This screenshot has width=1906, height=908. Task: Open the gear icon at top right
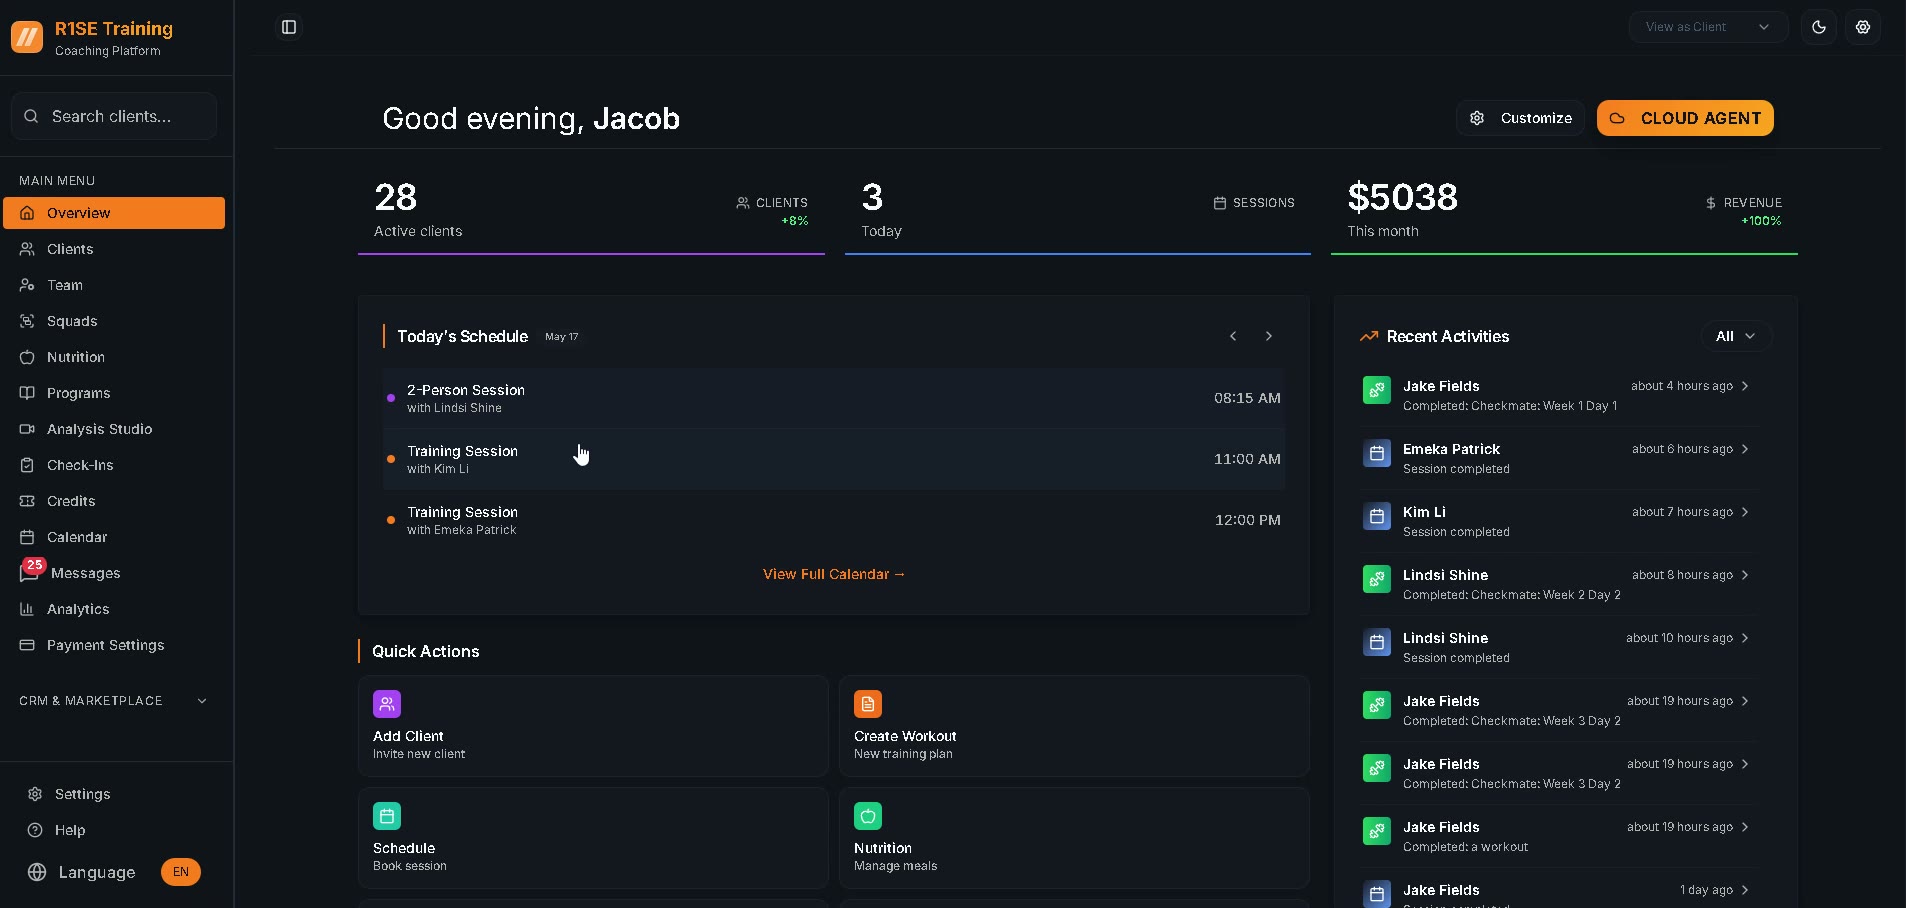1863,27
